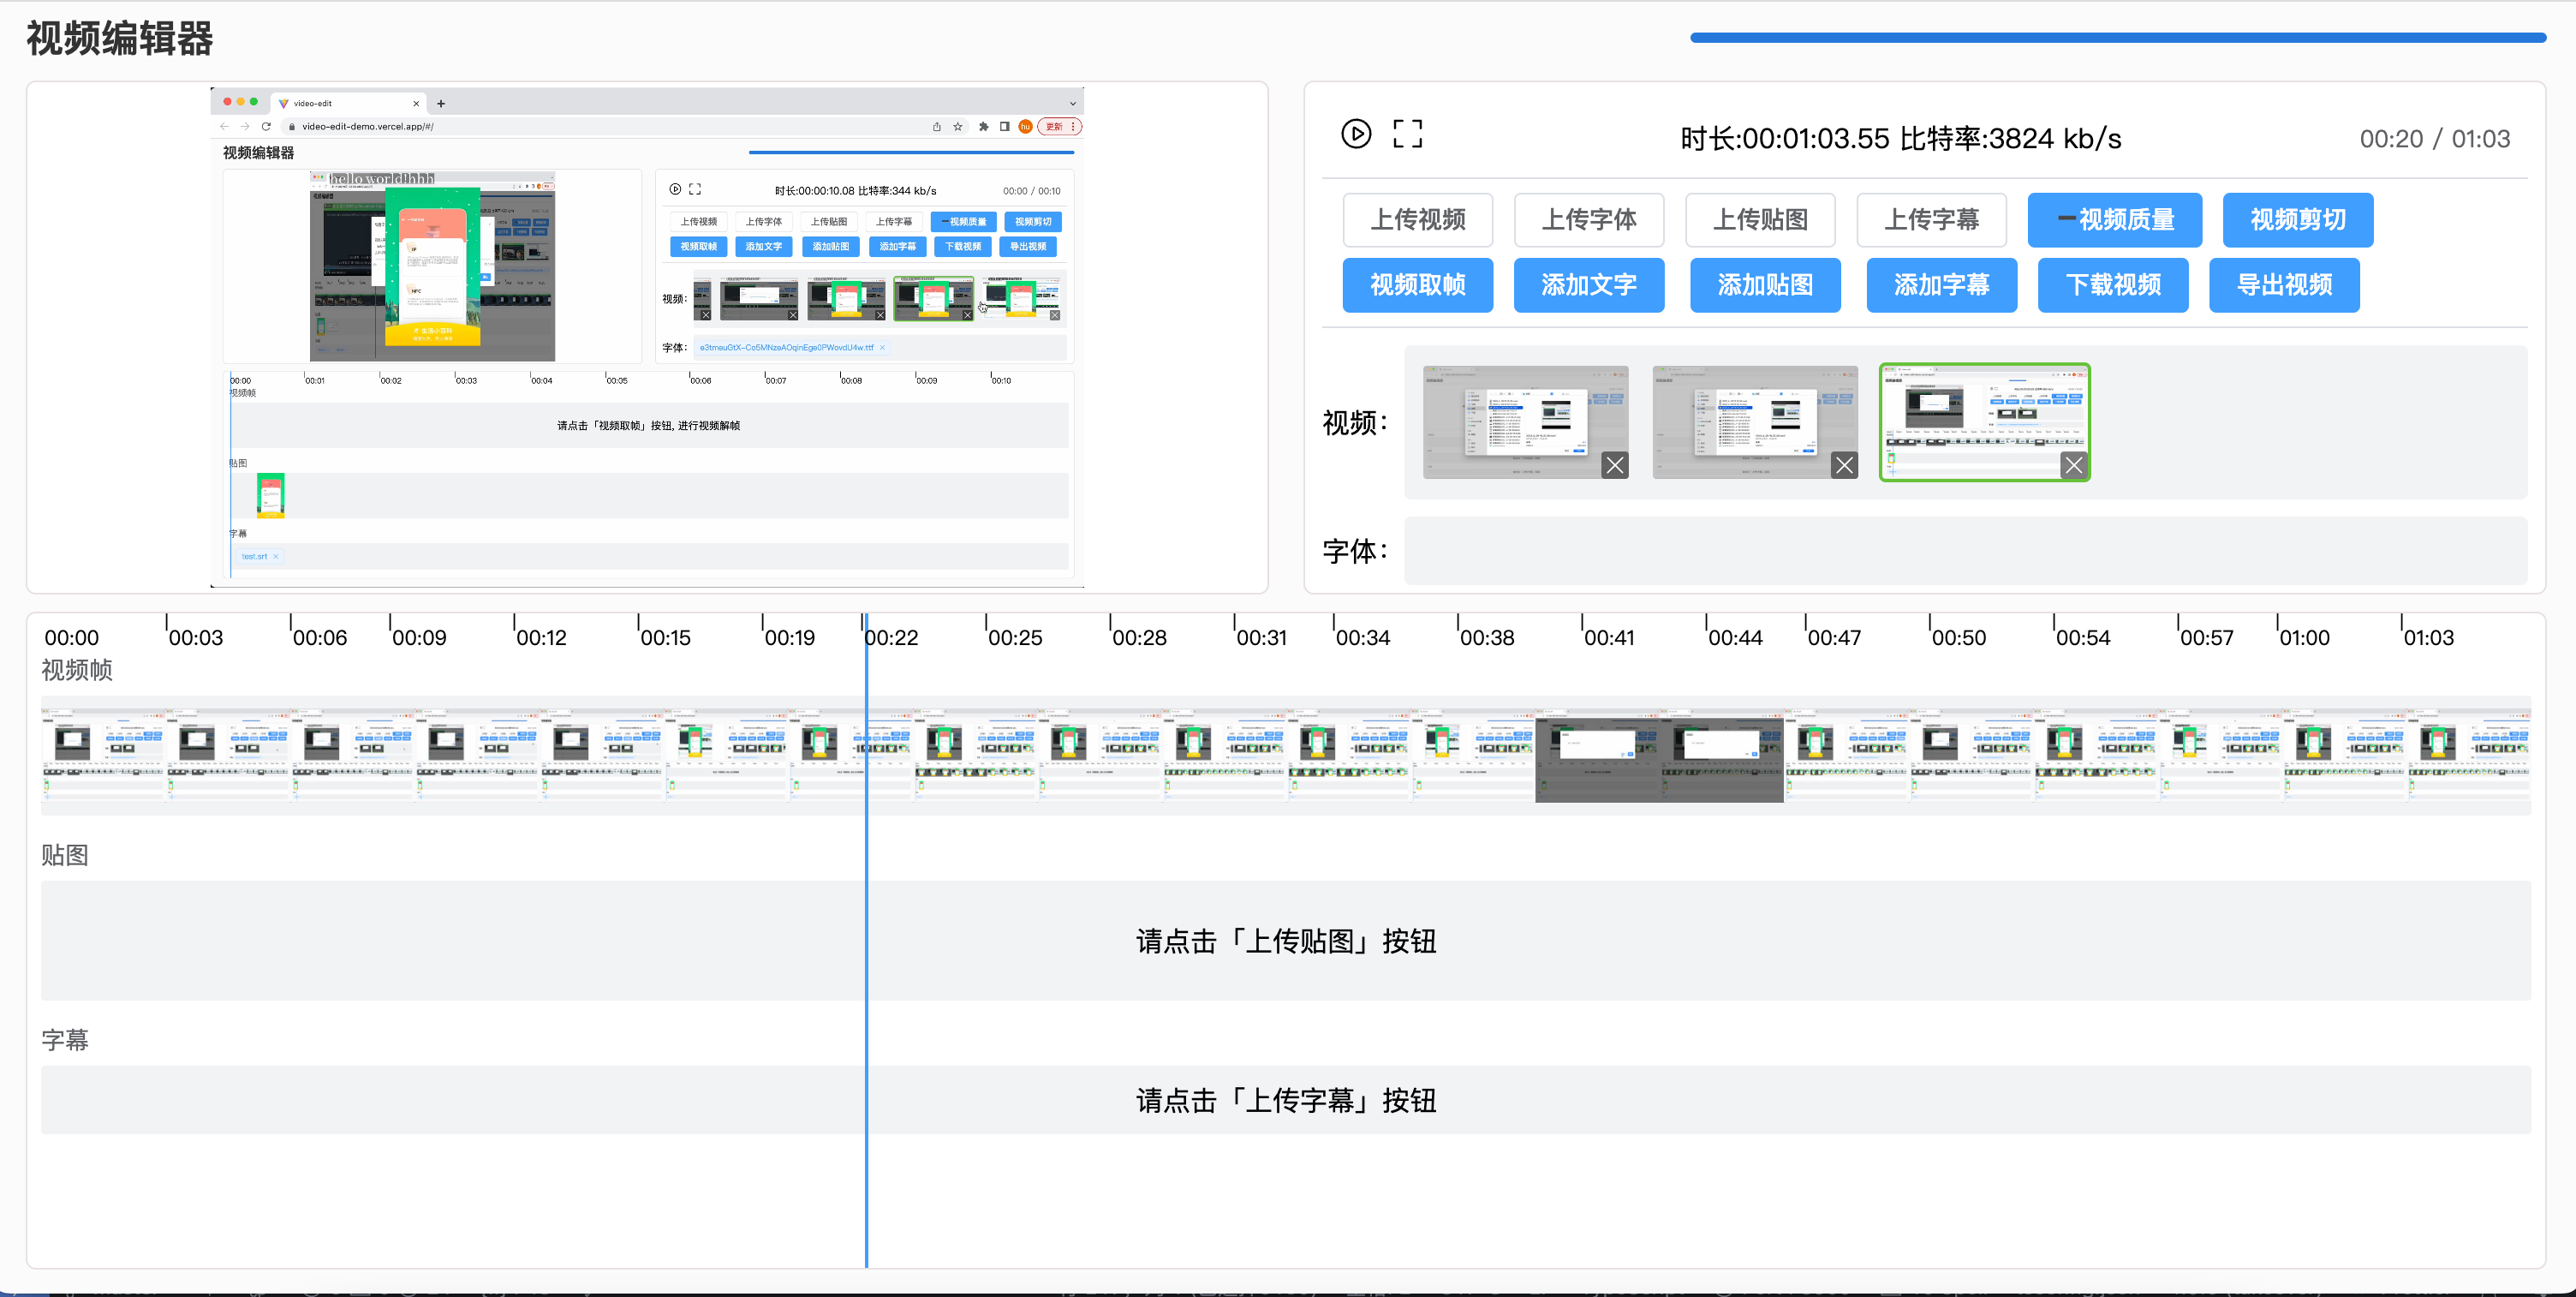Click the 添加文字 button
Image resolution: width=2576 pixels, height=1297 pixels.
coord(1588,285)
